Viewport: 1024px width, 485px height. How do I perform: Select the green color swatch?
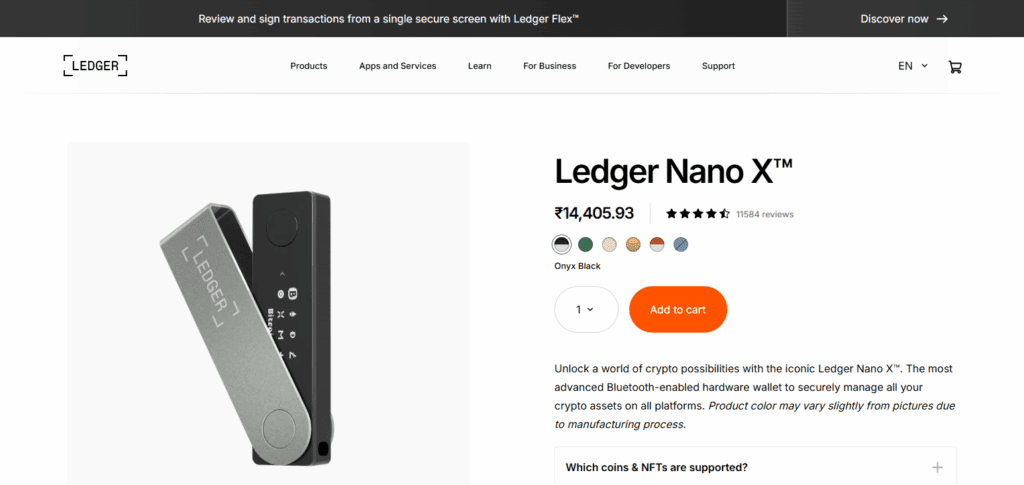click(x=586, y=244)
